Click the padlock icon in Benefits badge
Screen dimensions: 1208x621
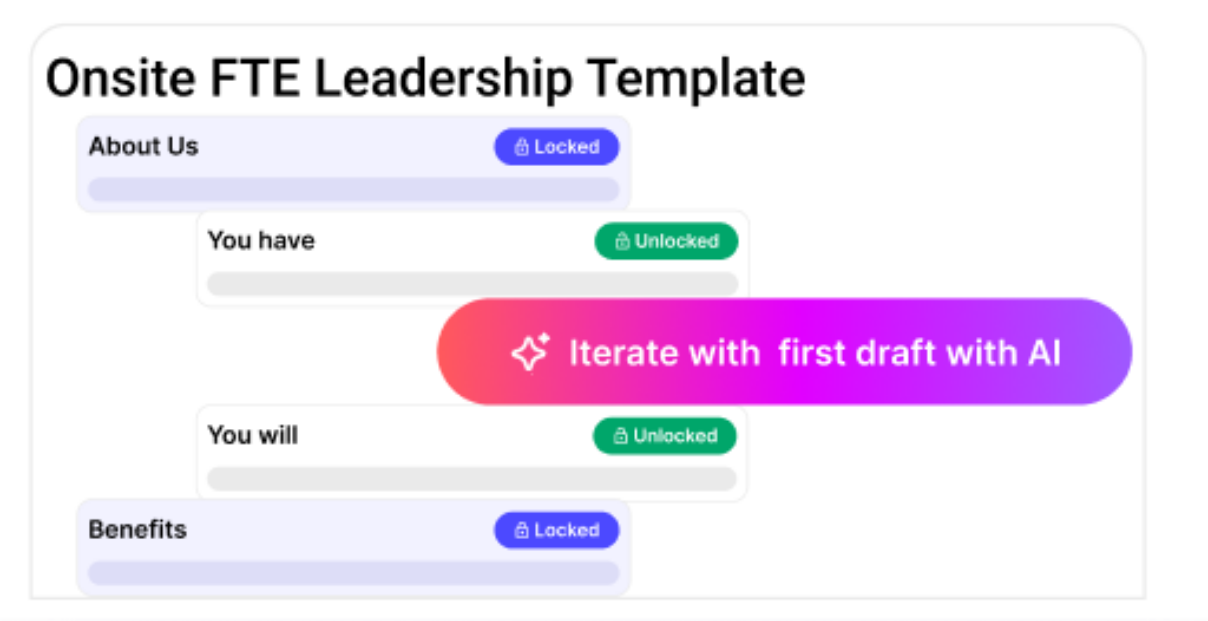(521, 531)
